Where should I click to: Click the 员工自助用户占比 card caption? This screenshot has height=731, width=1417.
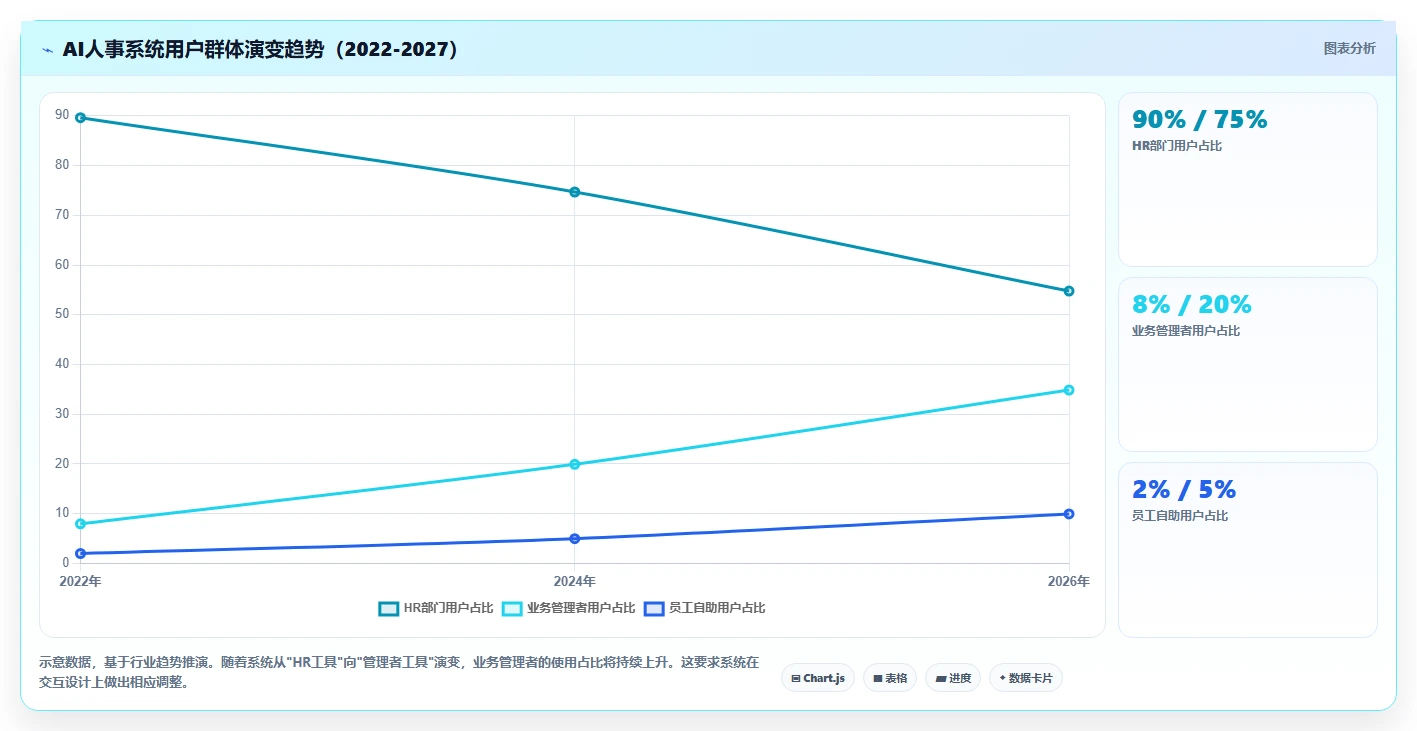coord(1180,516)
